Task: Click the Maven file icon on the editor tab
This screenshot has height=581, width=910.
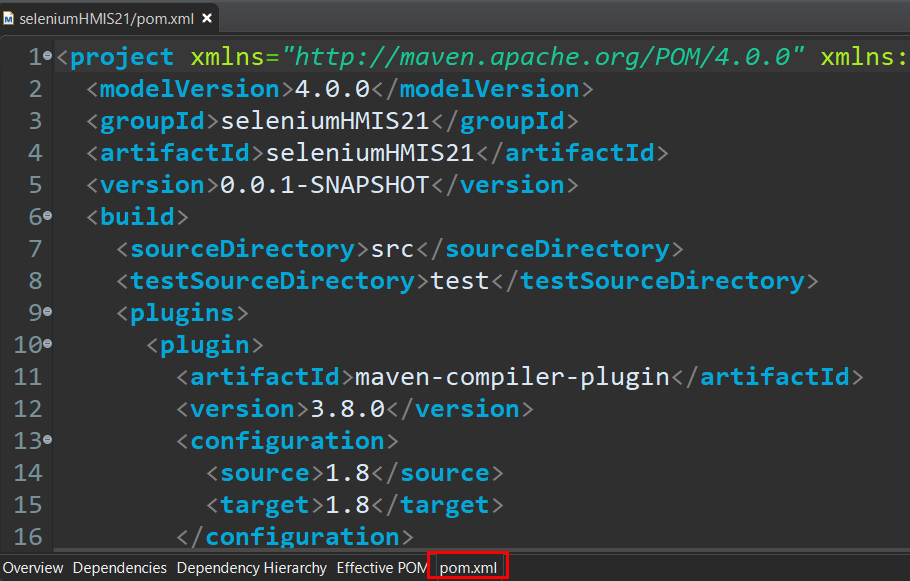Action: [9, 17]
